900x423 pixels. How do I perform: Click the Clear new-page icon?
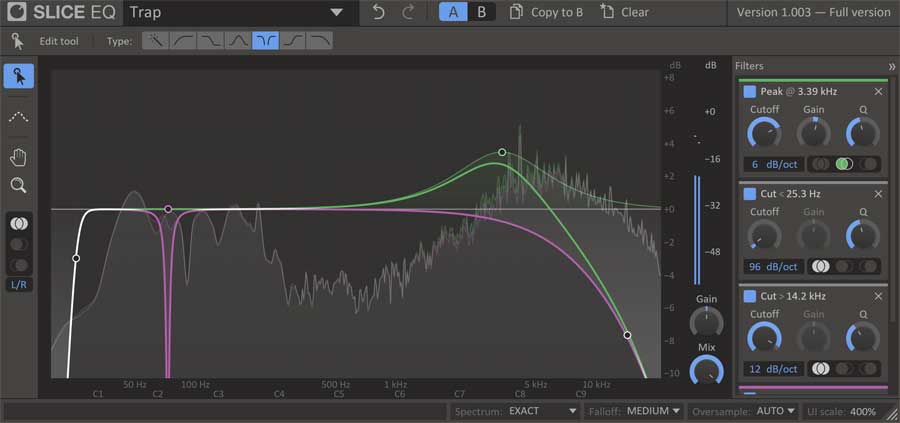[x=607, y=12]
